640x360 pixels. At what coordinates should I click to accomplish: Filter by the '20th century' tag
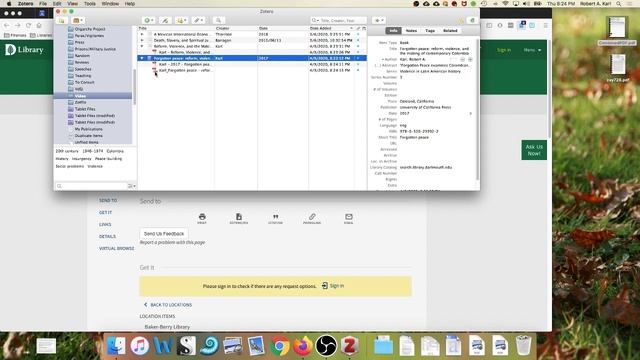(67, 151)
